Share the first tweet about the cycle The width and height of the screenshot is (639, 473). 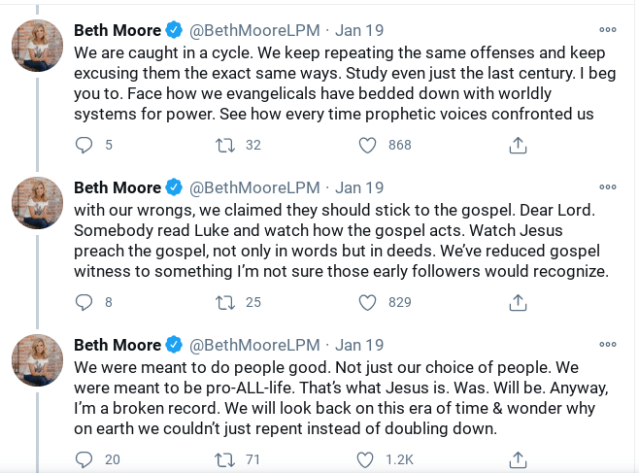(517, 145)
